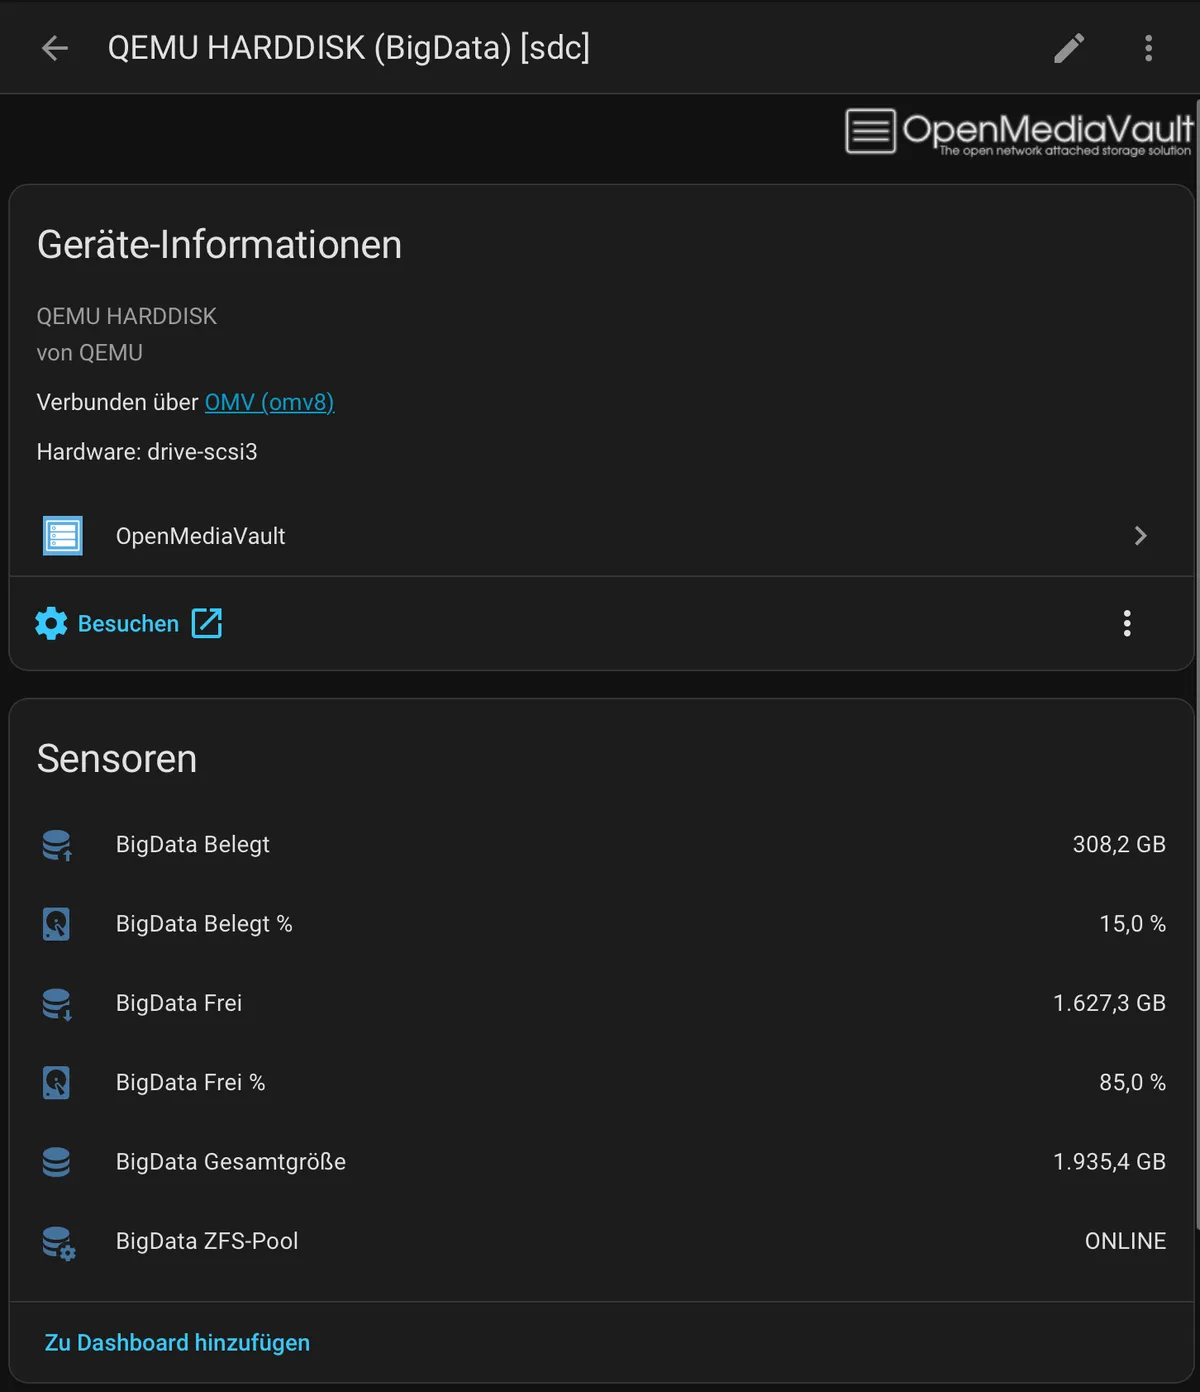Click the BigData Belegt database icon
Screen dimensions: 1200x1392
[x=57, y=845]
